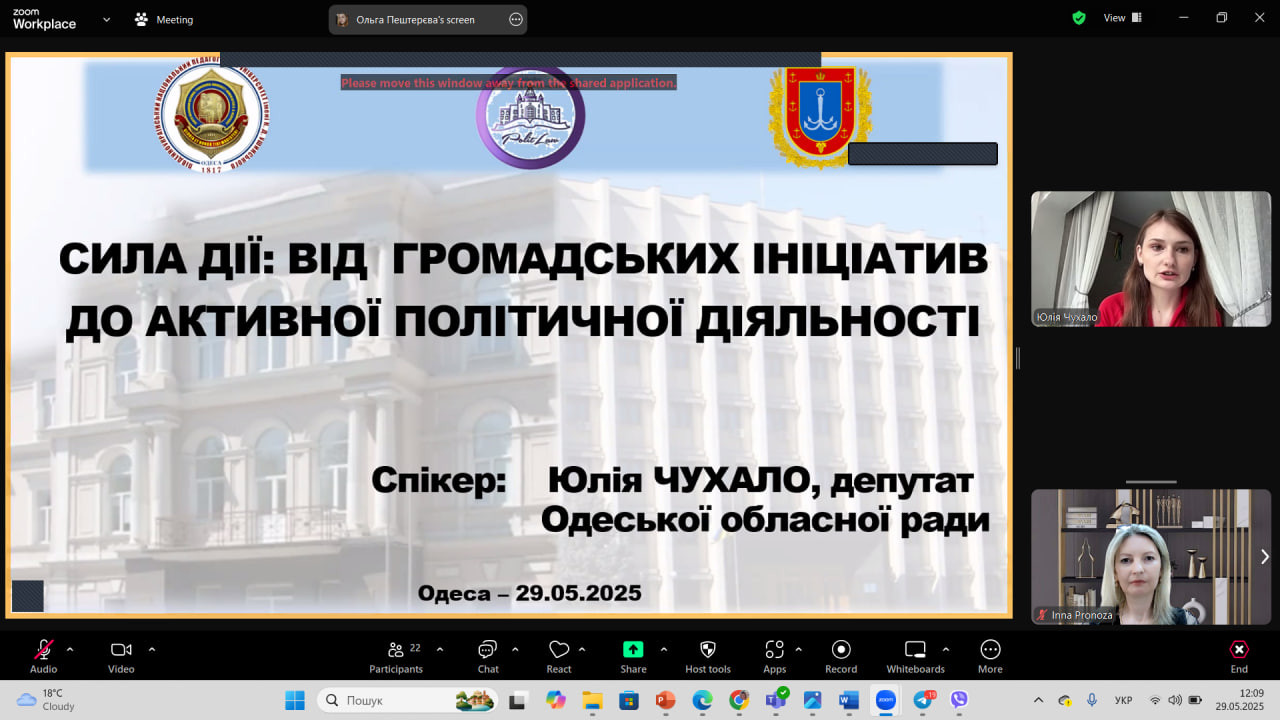Image resolution: width=1280 pixels, height=720 pixels.
Task: Expand the Apps options arrow
Action: (798, 649)
